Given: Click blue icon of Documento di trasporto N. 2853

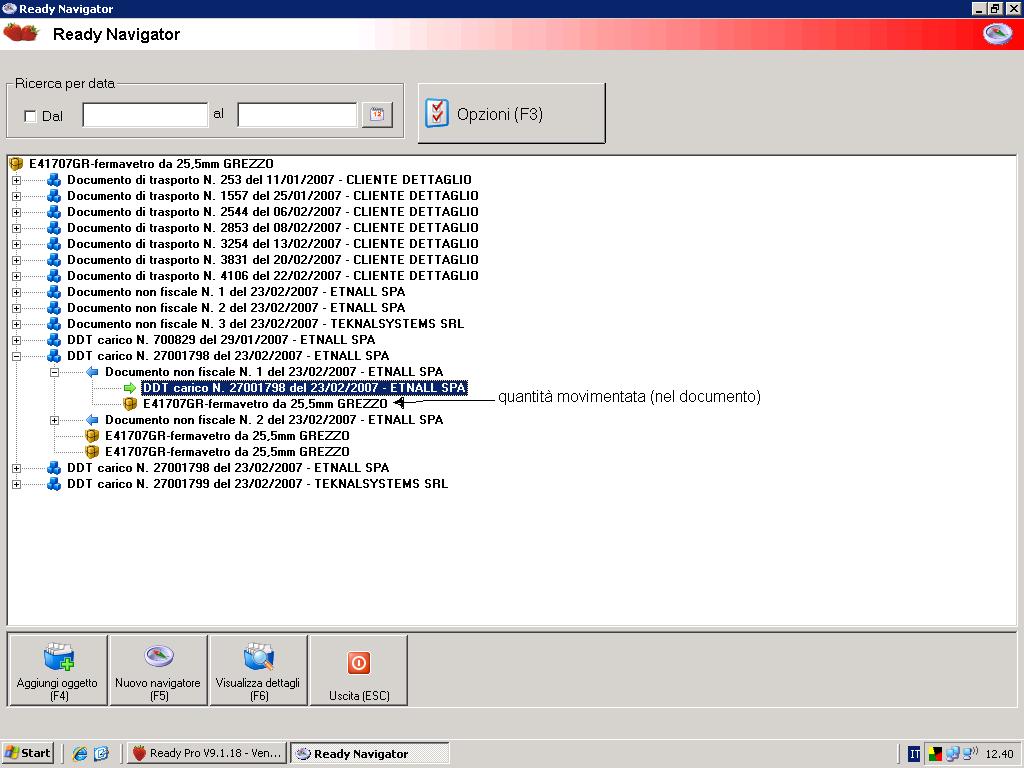Looking at the screenshot, I should click(54, 228).
